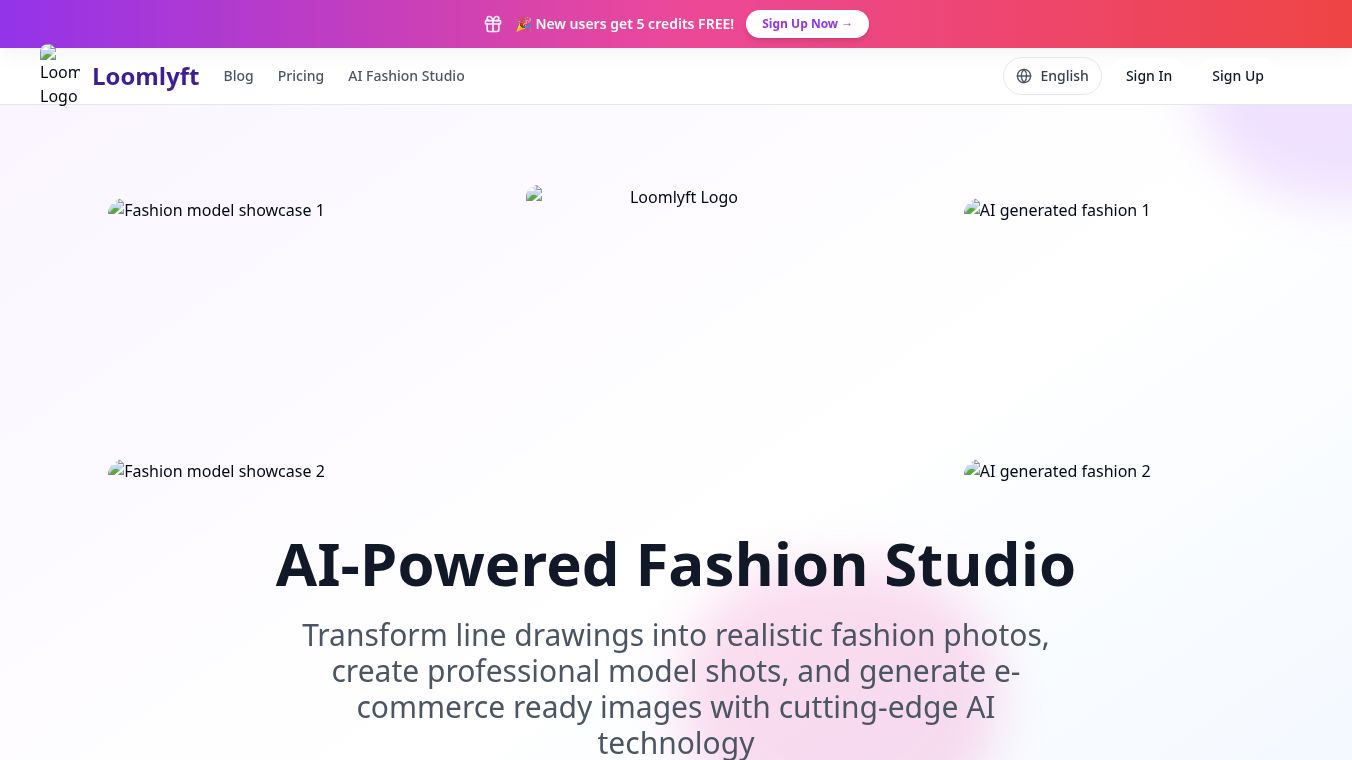1352x760 pixels.
Task: Expand the English language selector
Action: [x=1052, y=76]
